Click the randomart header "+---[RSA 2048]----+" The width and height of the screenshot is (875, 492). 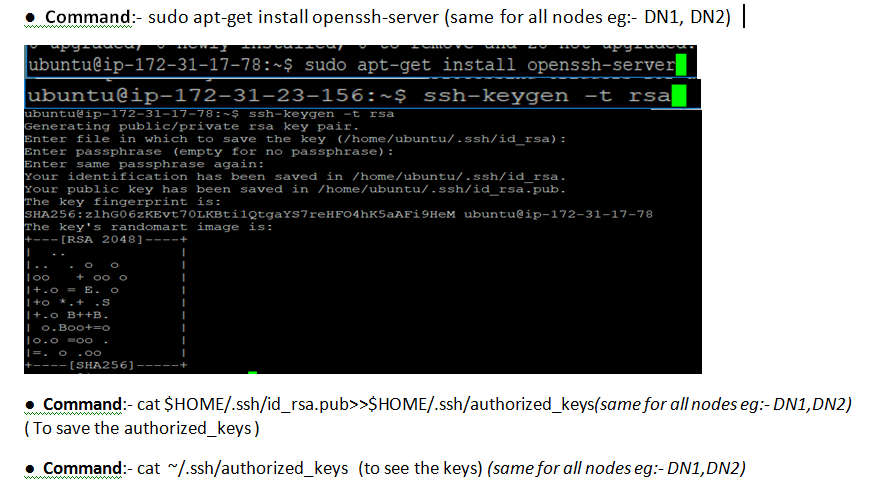[105, 239]
